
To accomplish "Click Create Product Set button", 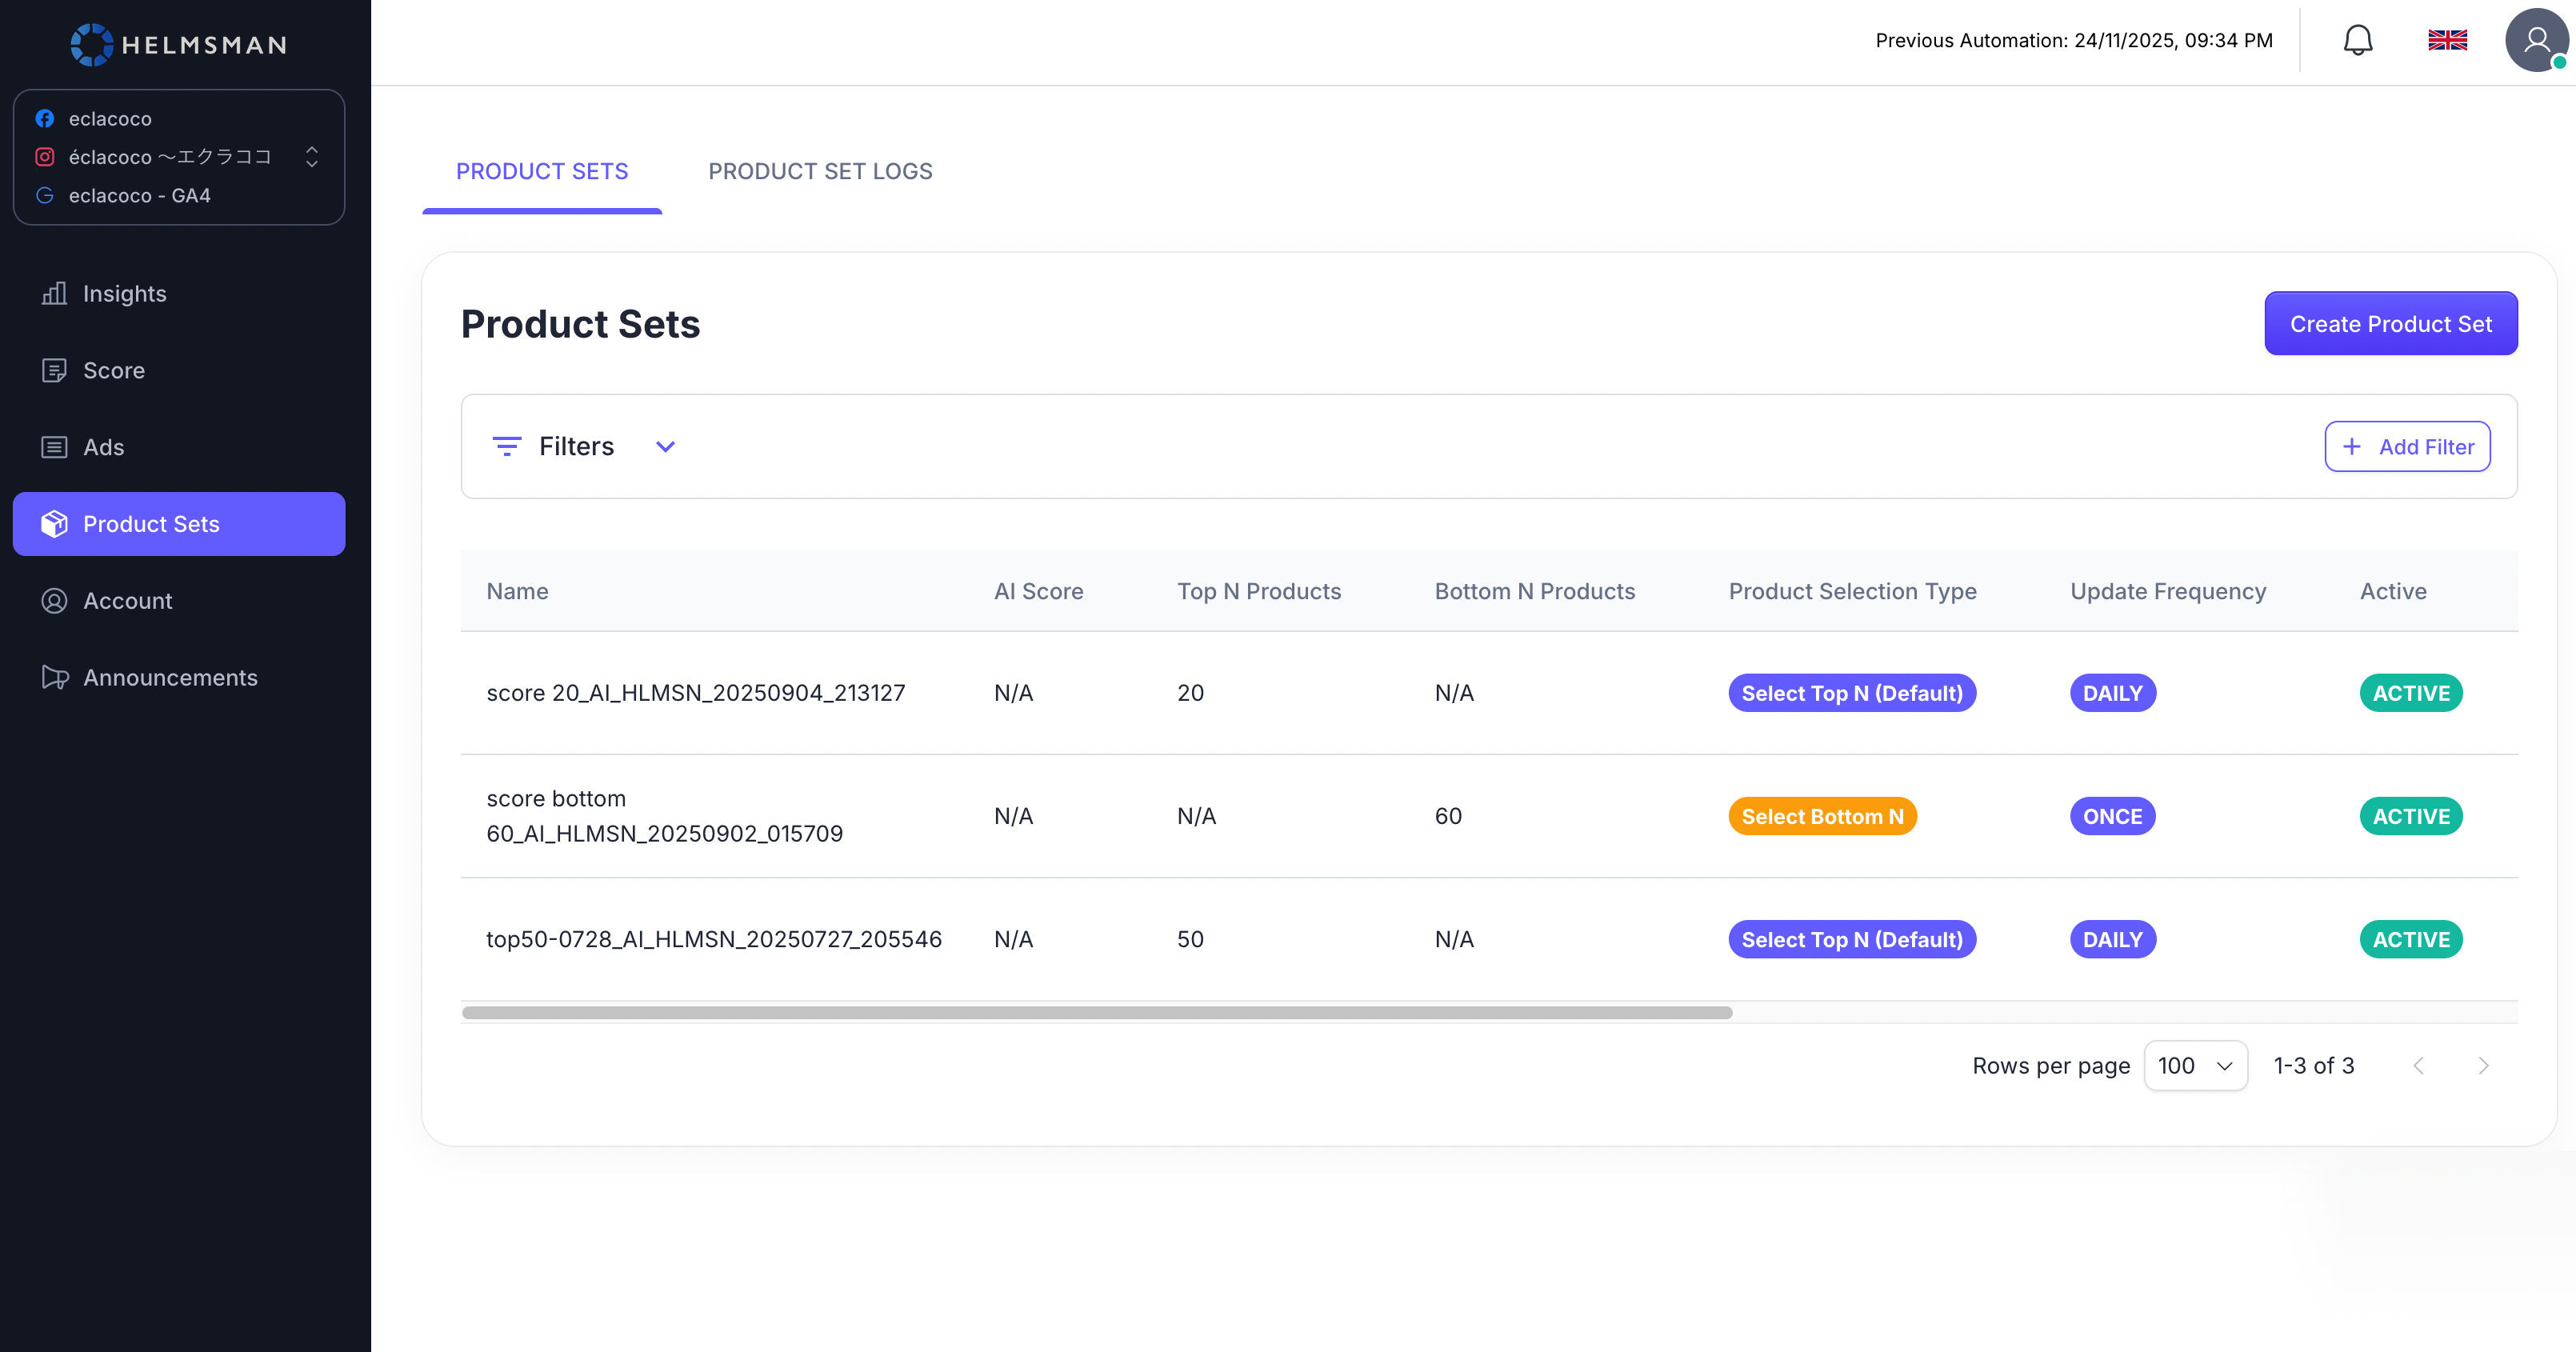I will 2390,323.
